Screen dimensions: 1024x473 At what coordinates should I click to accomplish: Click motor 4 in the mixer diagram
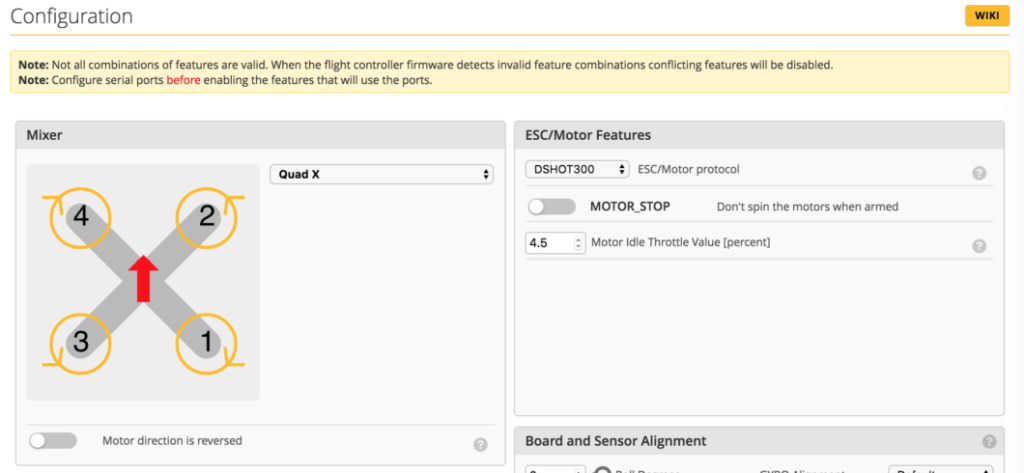point(80,215)
